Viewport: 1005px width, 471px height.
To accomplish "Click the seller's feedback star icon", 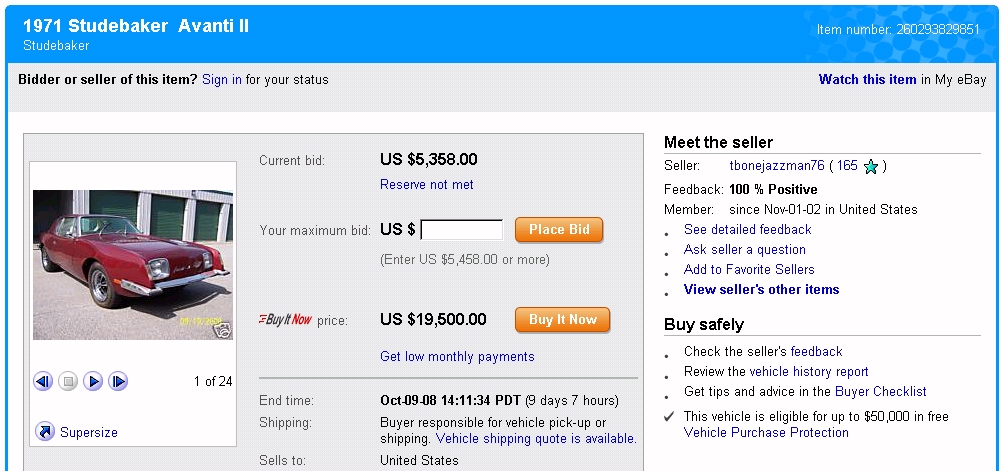I will pos(871,167).
